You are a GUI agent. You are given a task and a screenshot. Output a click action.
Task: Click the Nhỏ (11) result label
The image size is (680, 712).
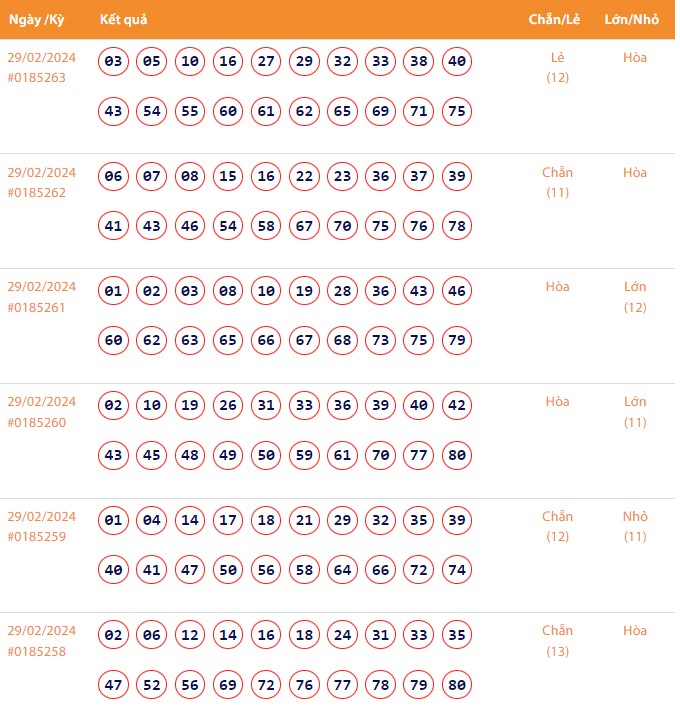click(635, 526)
